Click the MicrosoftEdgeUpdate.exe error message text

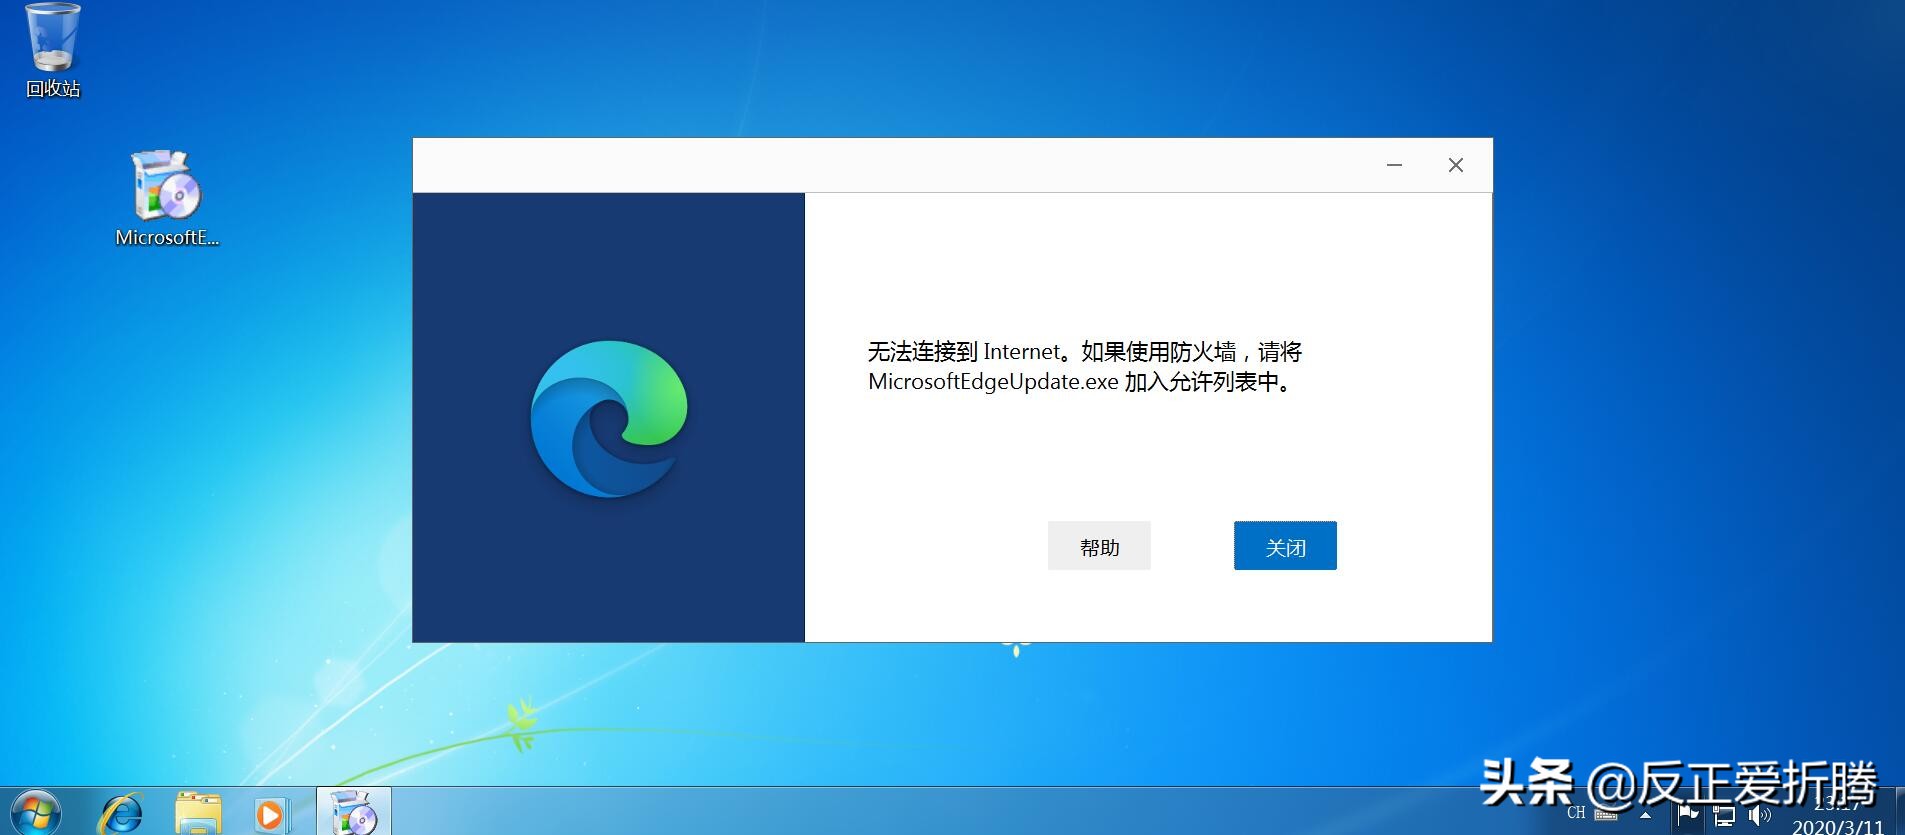1084,367
